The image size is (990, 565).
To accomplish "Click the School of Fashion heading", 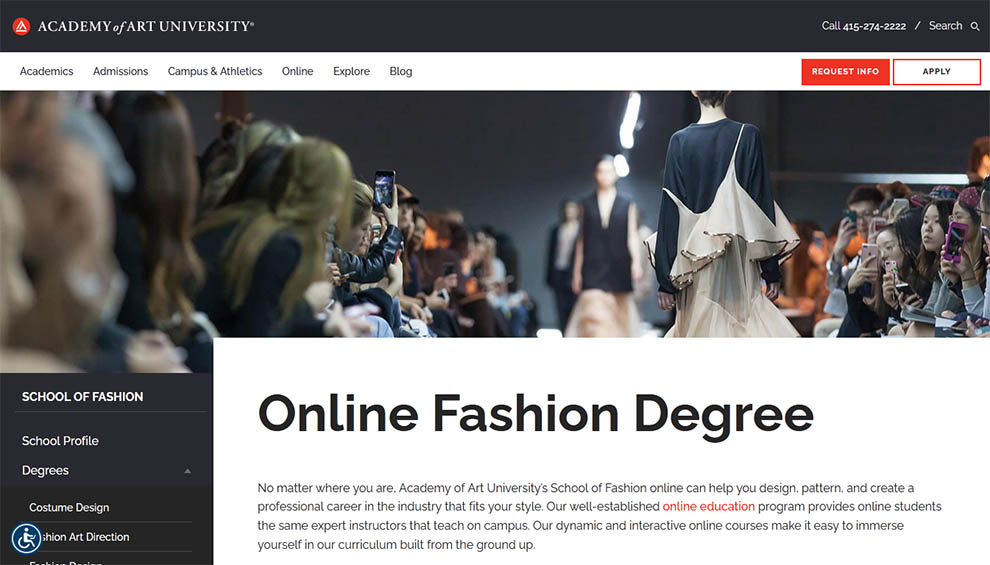I will [x=82, y=396].
